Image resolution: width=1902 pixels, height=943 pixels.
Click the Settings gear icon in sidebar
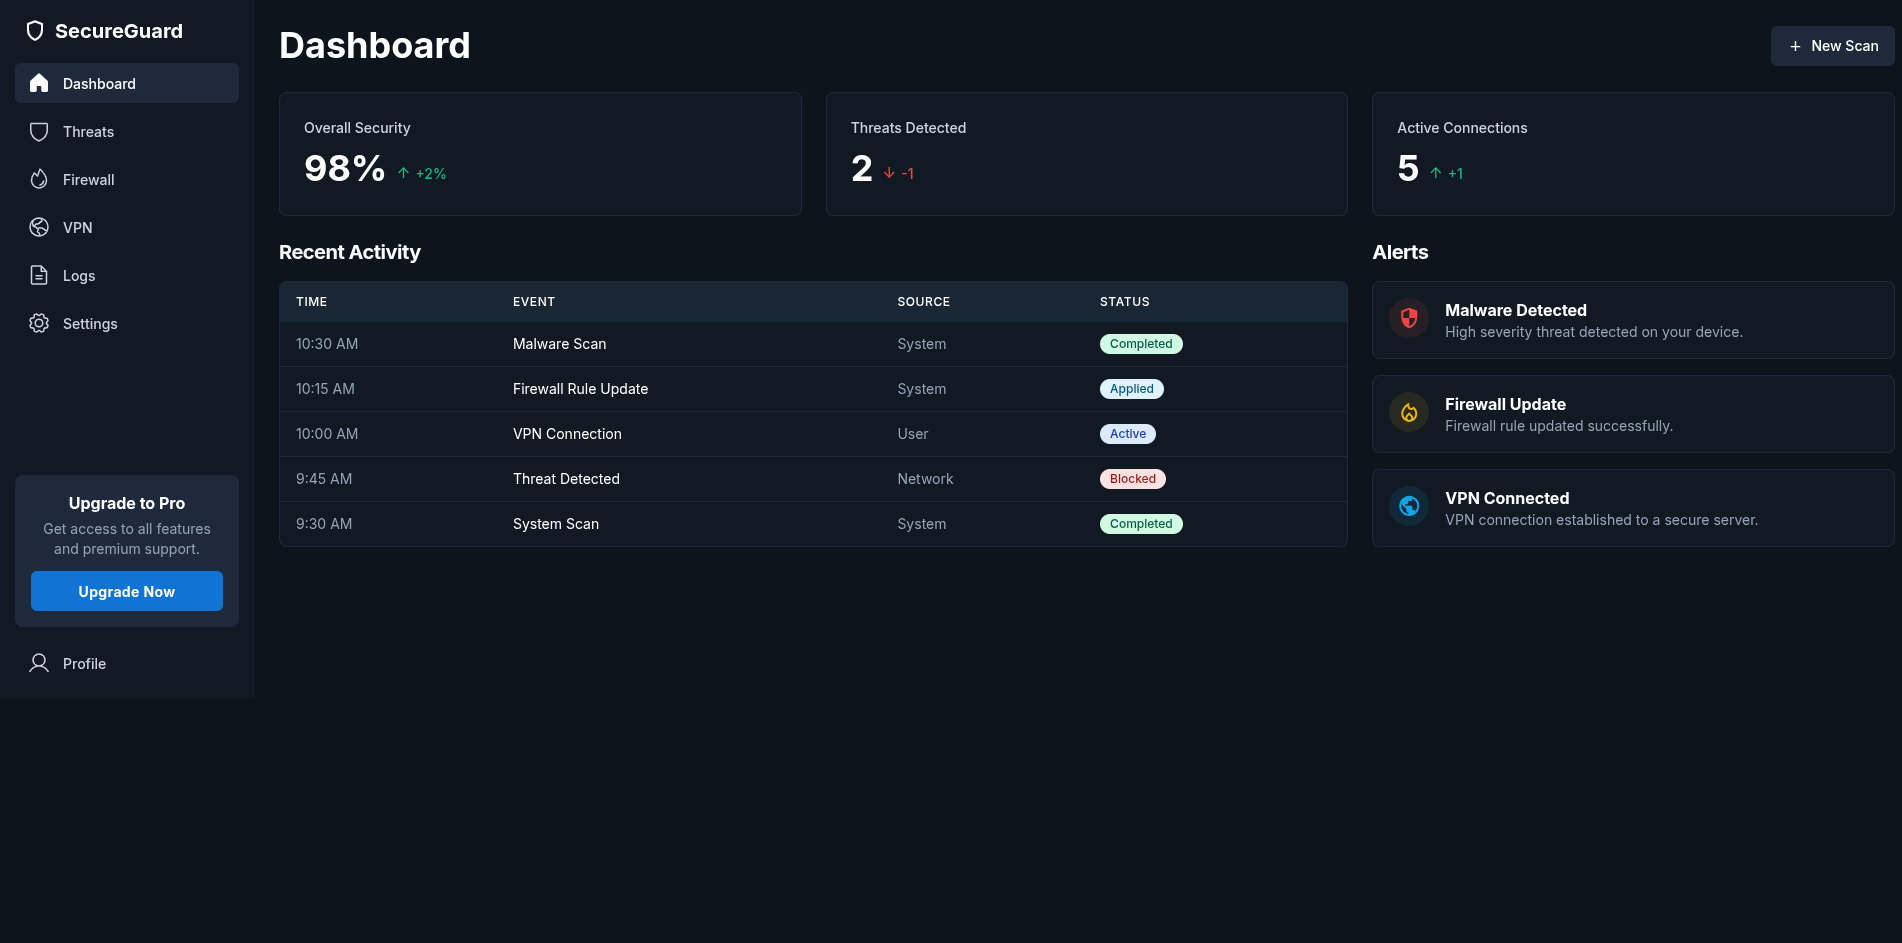click(x=39, y=324)
